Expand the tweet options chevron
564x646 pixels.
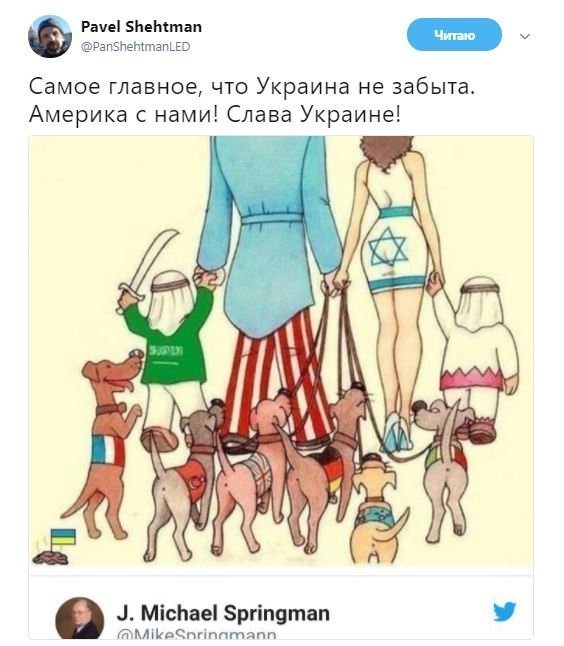click(525, 37)
